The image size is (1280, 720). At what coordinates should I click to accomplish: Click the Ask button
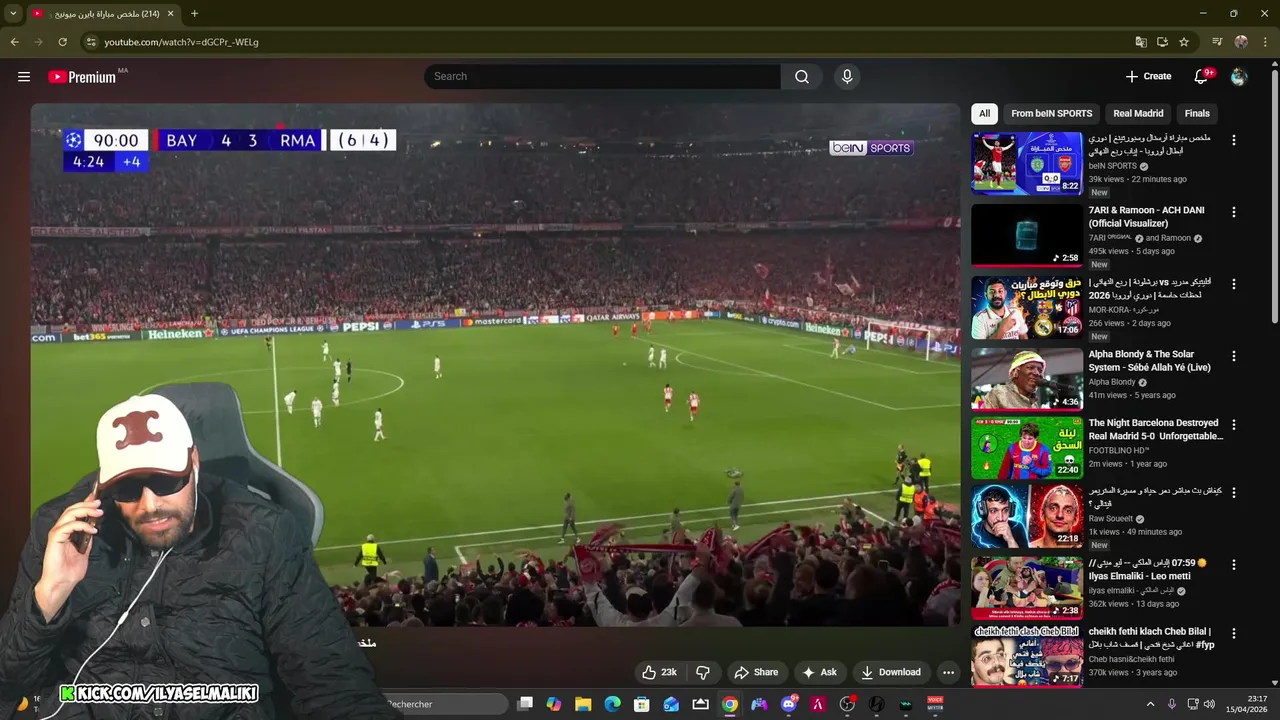click(819, 672)
